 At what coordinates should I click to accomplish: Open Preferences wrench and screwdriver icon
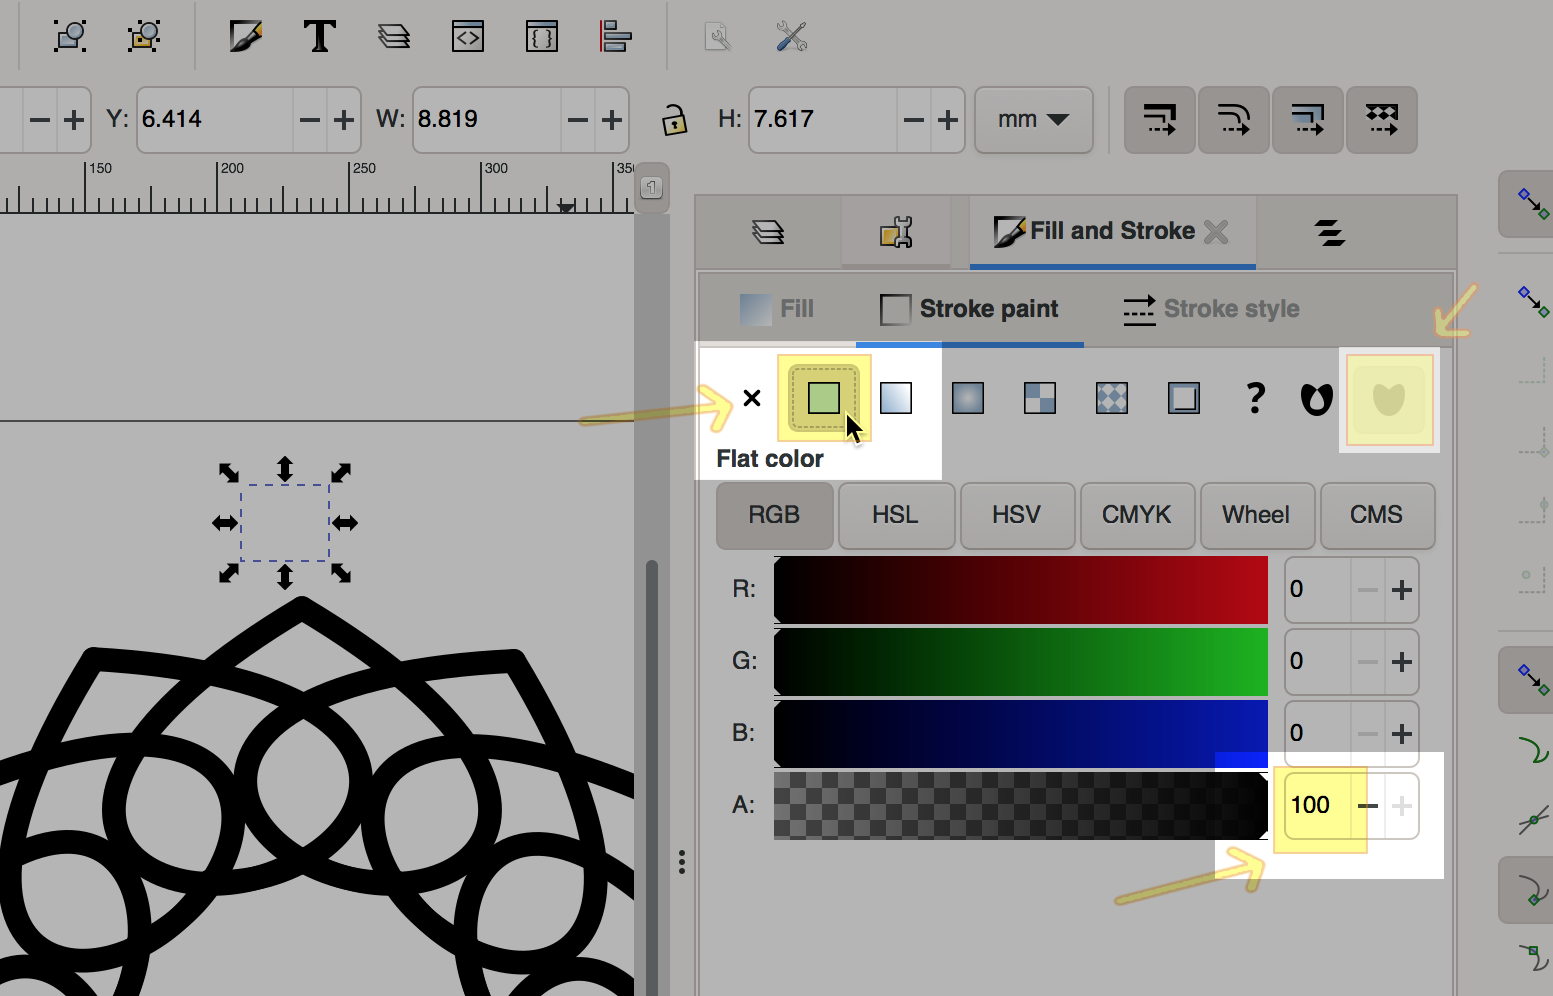point(791,37)
